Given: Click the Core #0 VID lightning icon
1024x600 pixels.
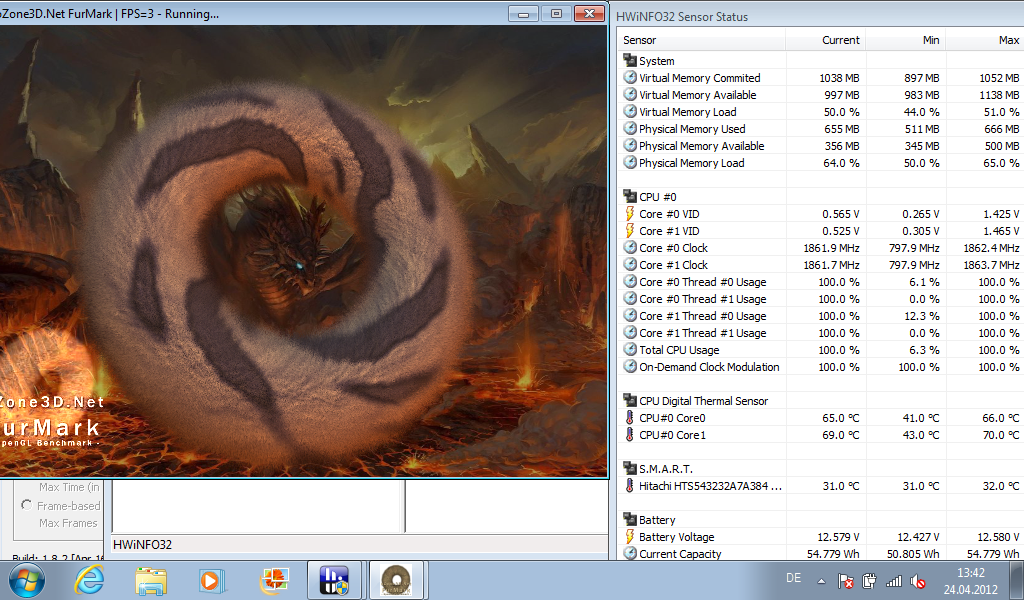Looking at the screenshot, I should [x=630, y=213].
